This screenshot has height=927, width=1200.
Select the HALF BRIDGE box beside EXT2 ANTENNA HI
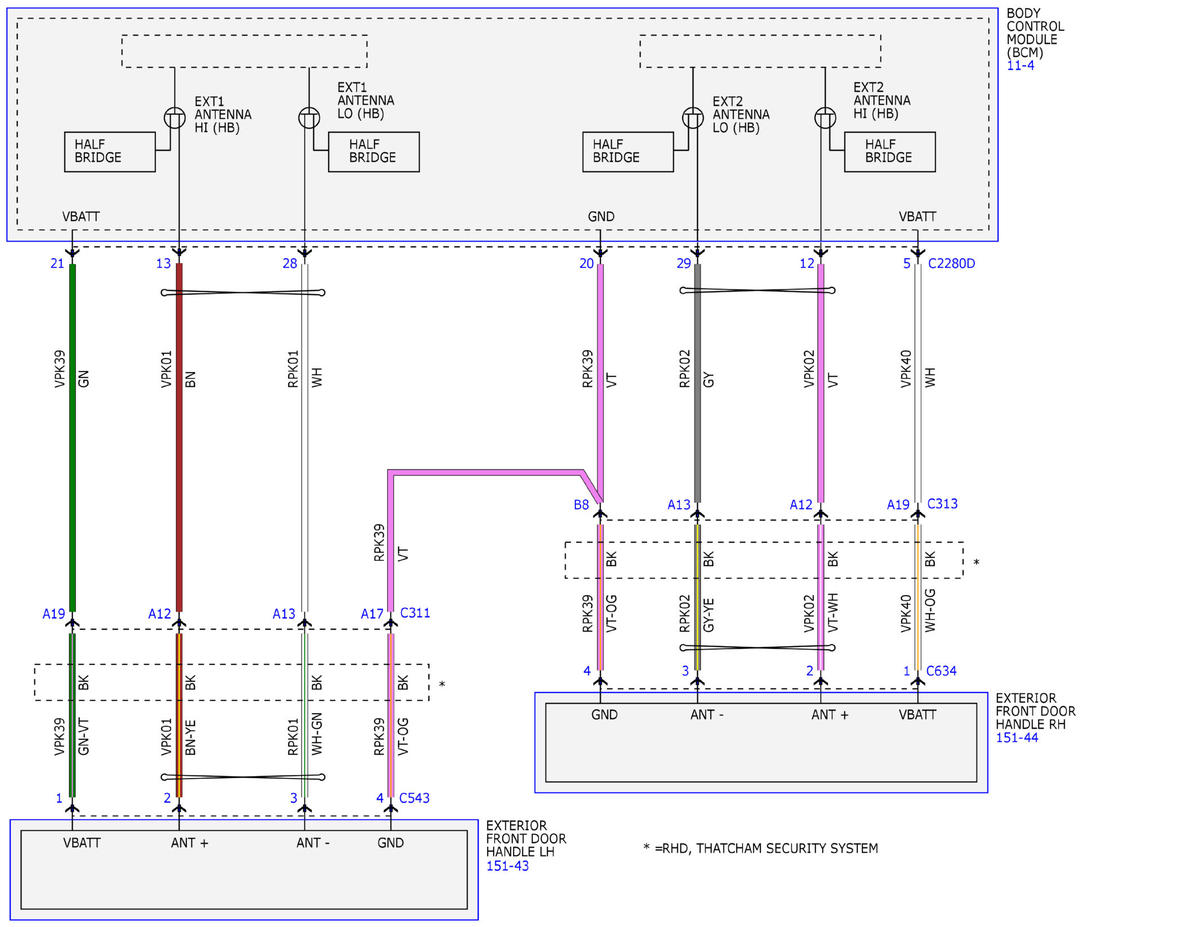click(x=890, y=151)
